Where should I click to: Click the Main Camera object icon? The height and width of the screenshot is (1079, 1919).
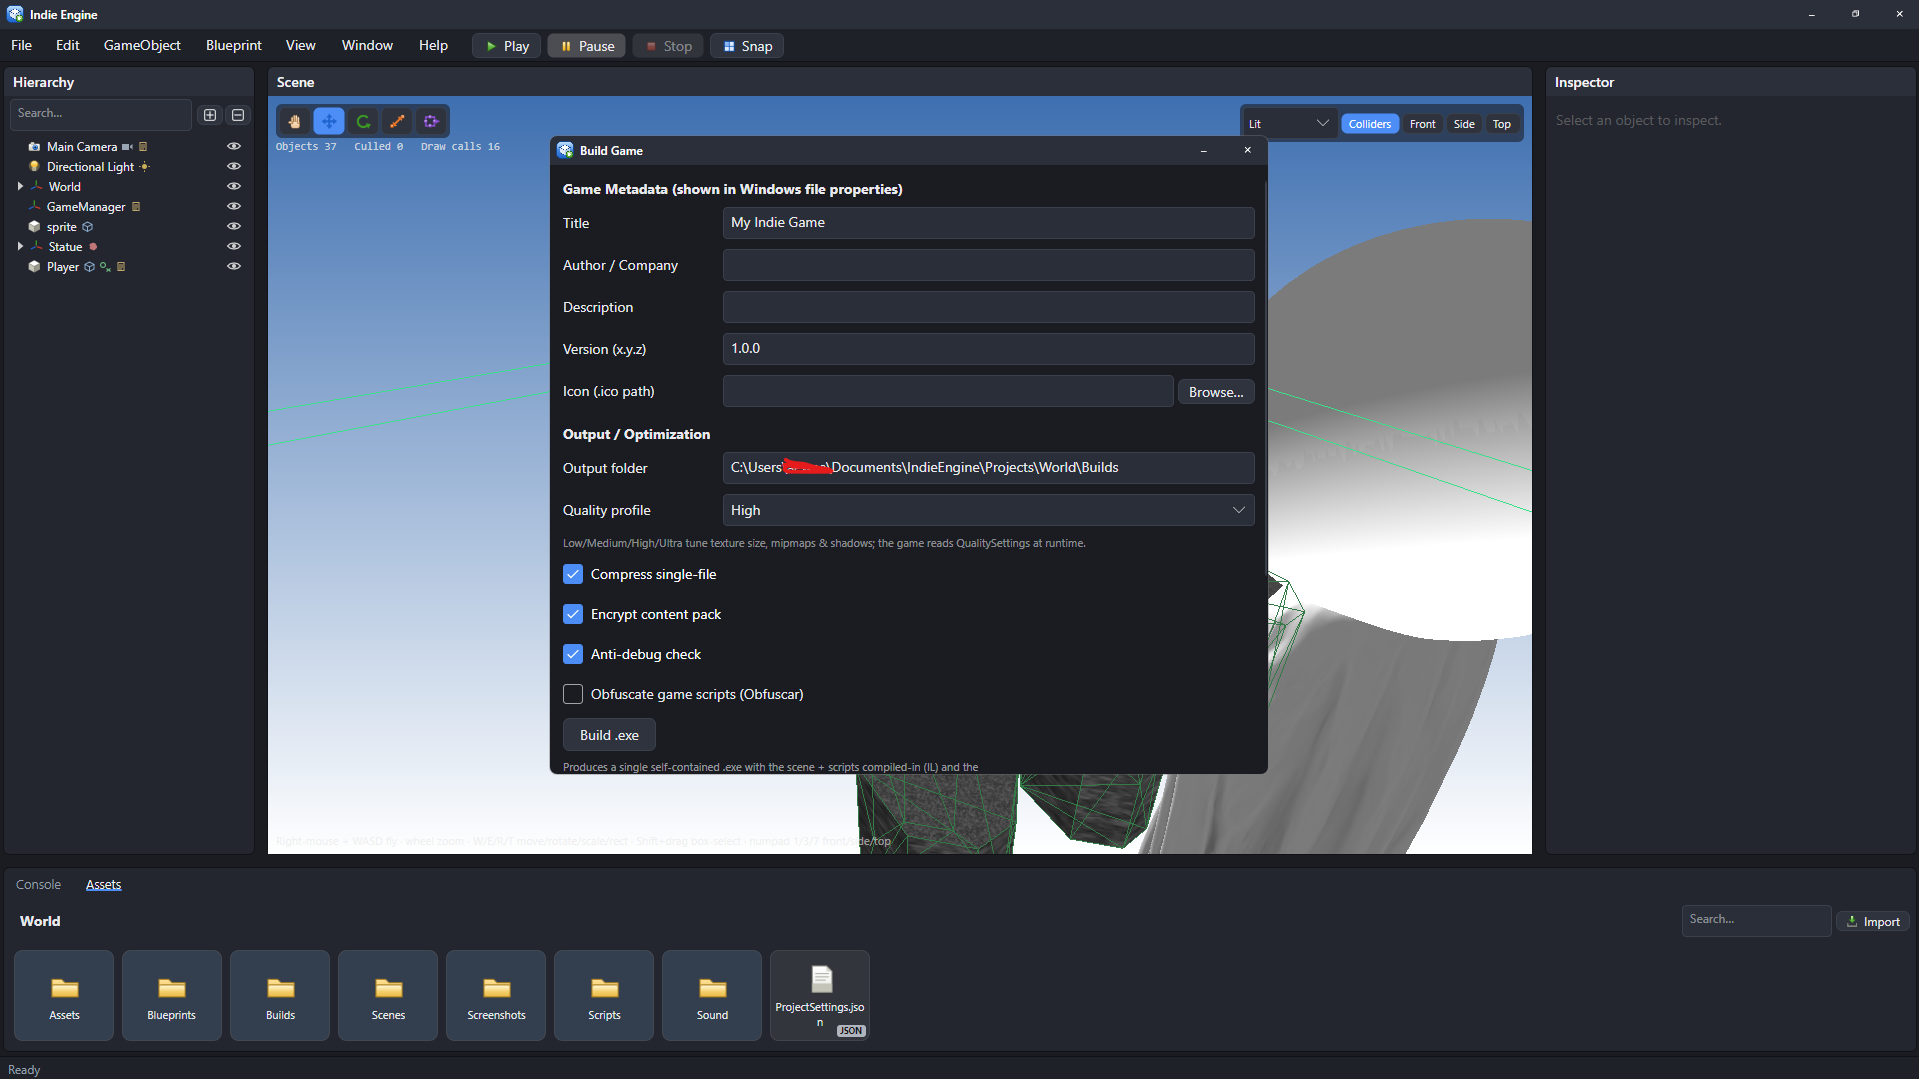pyautogui.click(x=34, y=147)
